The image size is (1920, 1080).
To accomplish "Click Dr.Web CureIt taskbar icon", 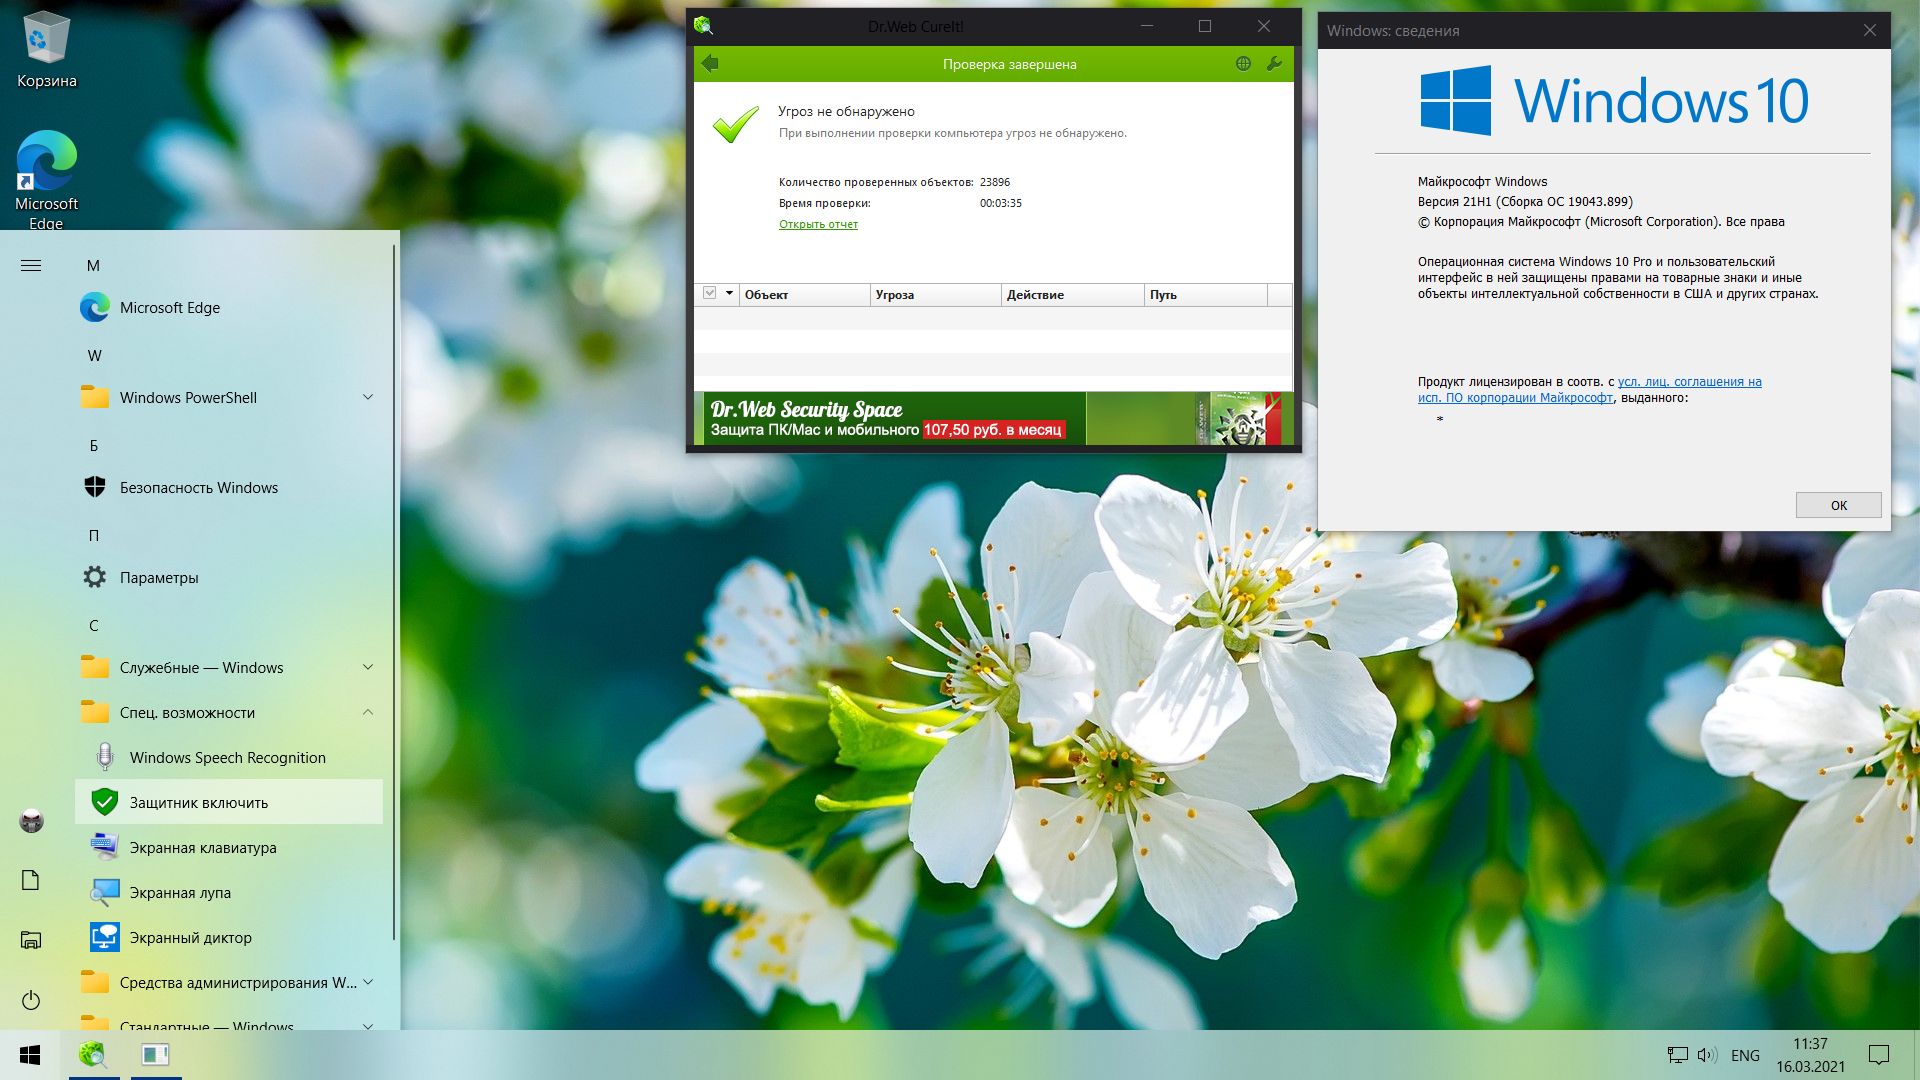I will pyautogui.click(x=94, y=1054).
